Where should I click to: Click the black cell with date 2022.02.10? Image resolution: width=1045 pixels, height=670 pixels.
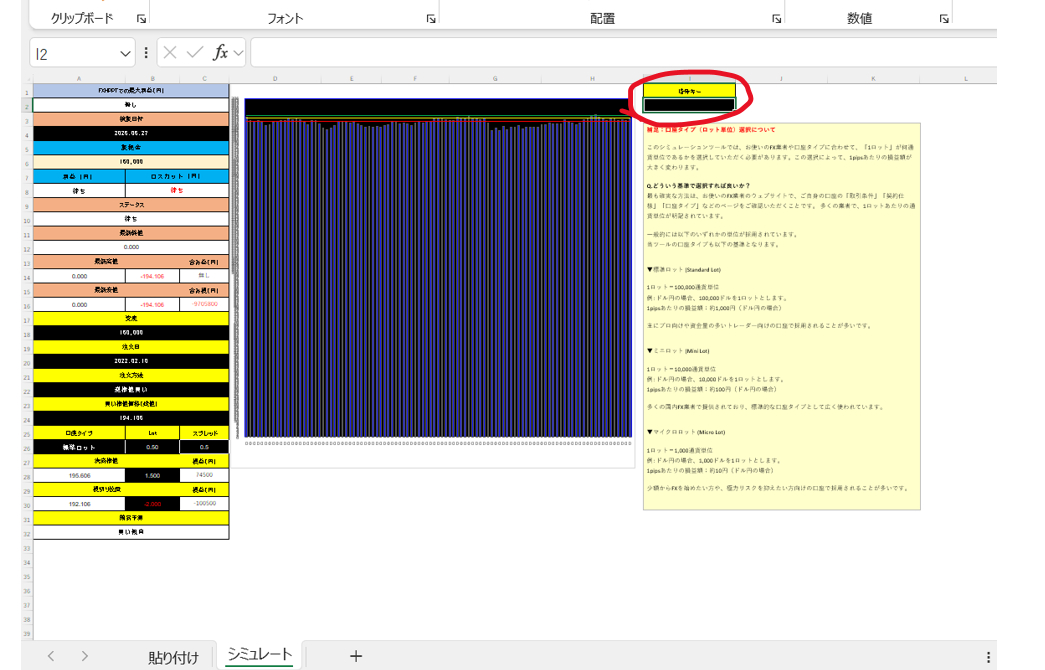tap(131, 361)
